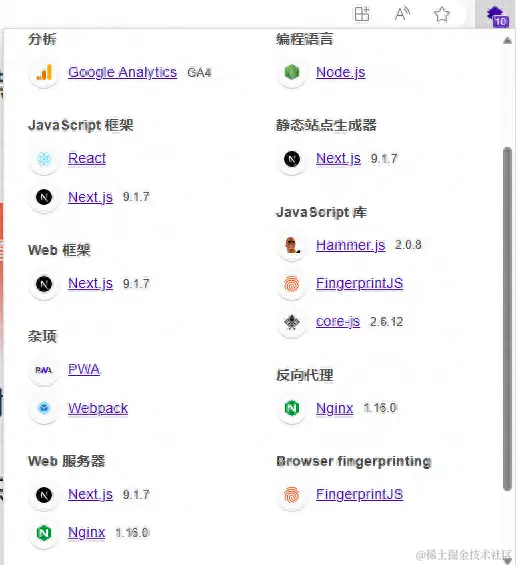
Task: Click the 反向代理 category heading
Action: [304, 375]
